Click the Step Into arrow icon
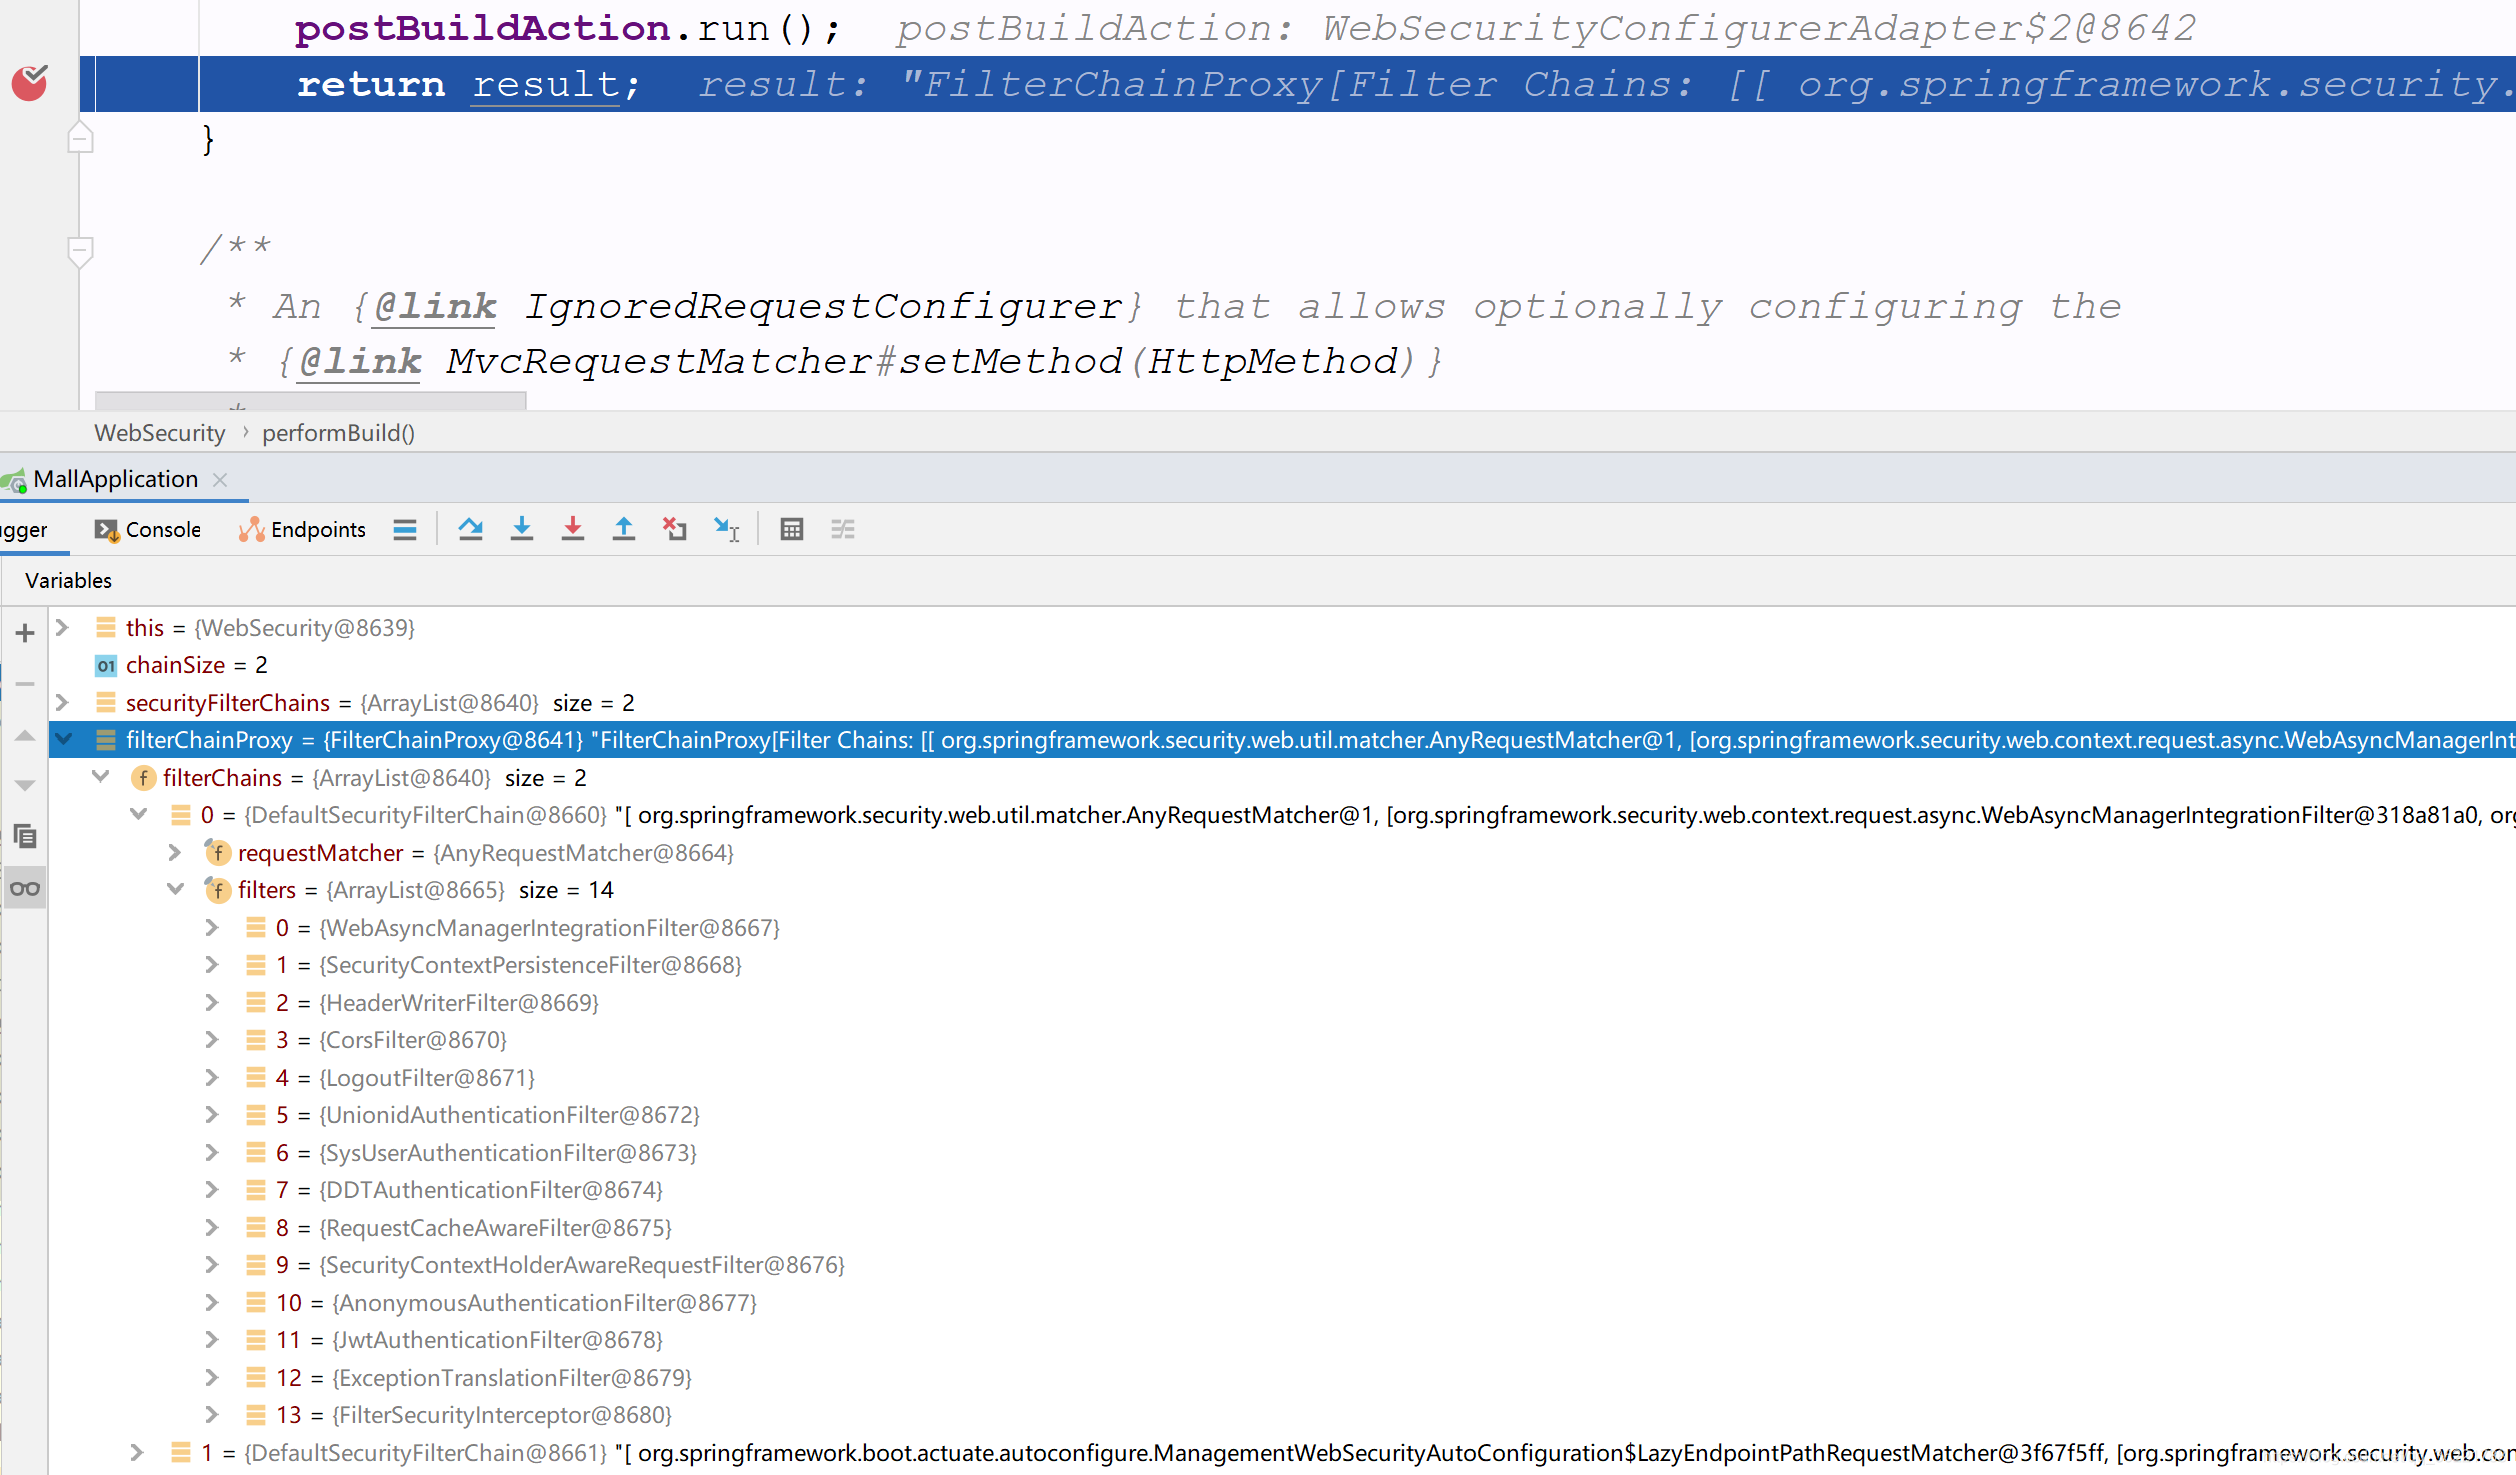The width and height of the screenshot is (2516, 1475). pyautogui.click(x=521, y=529)
